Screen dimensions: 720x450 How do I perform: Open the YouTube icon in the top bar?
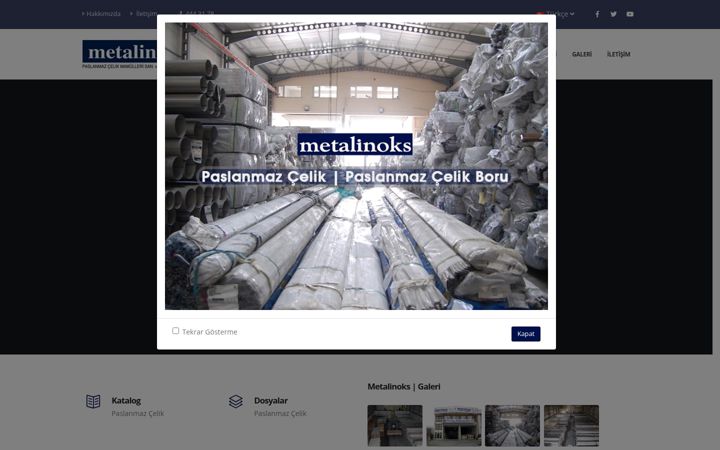tap(630, 14)
